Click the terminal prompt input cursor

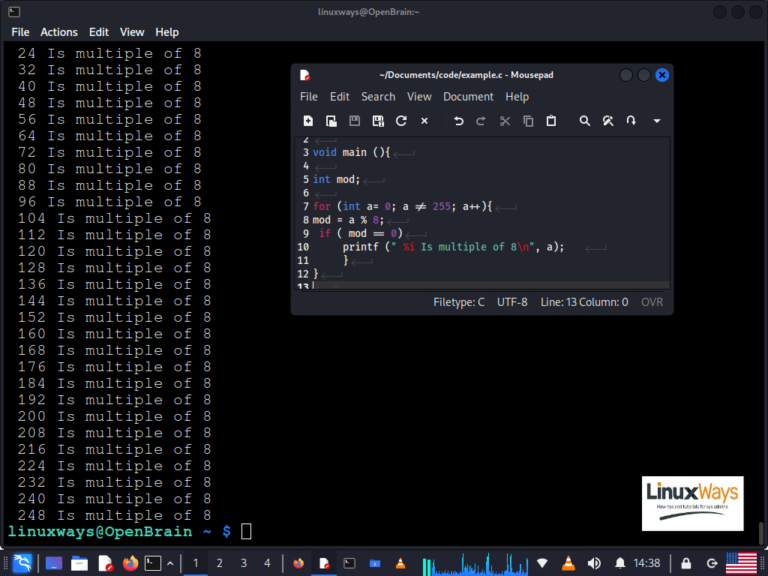click(x=246, y=531)
